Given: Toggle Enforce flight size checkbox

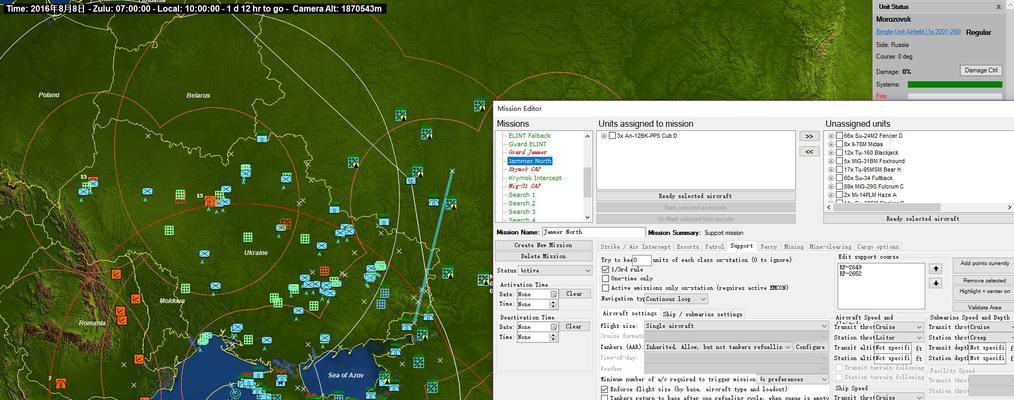Looking at the screenshot, I should pyautogui.click(x=605, y=390).
